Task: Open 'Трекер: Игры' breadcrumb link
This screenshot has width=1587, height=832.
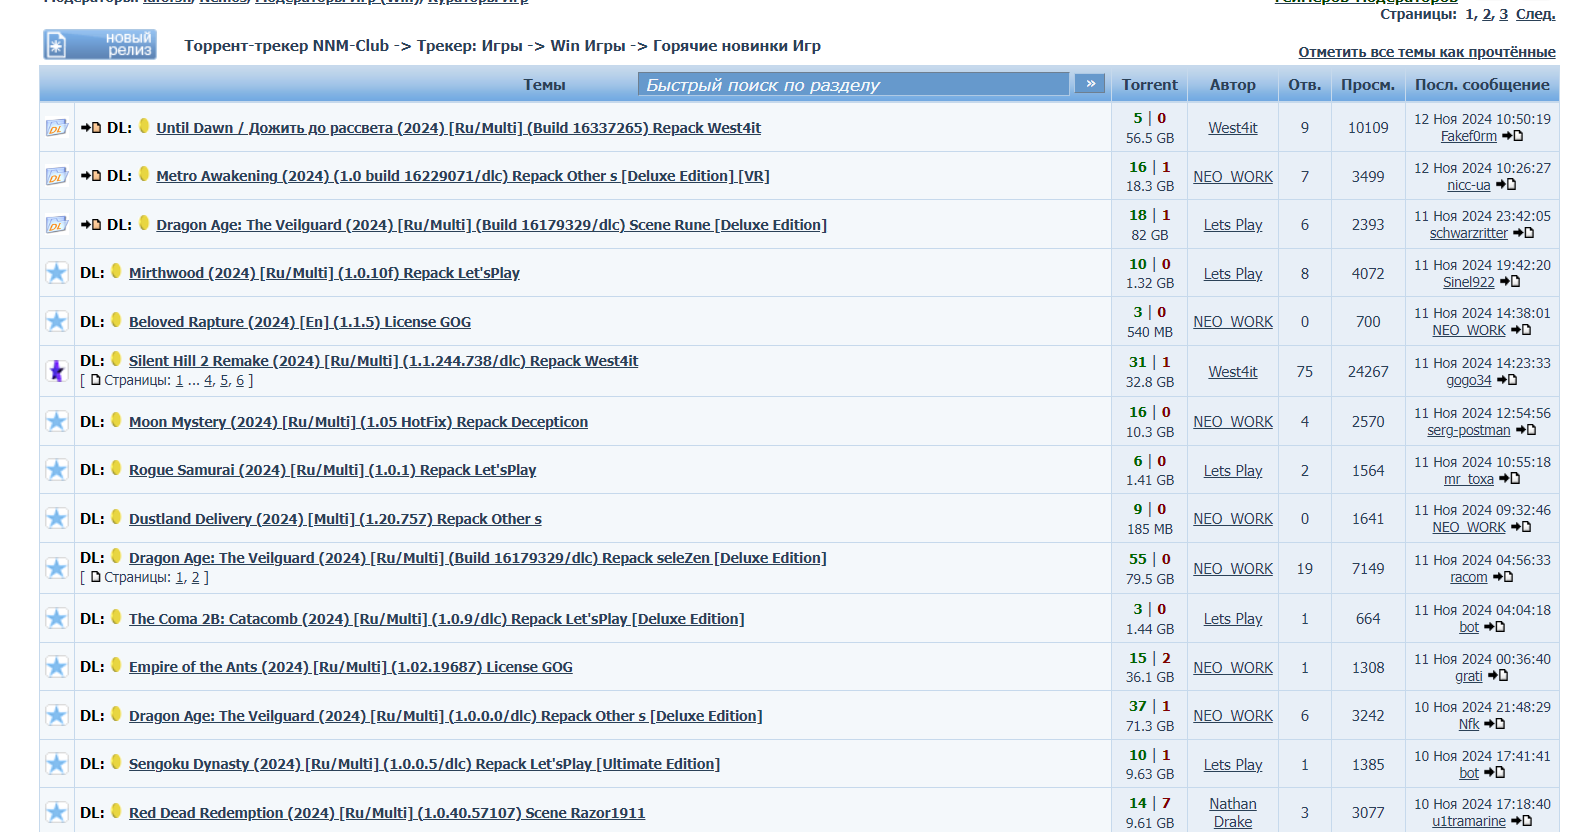Action: pos(469,46)
